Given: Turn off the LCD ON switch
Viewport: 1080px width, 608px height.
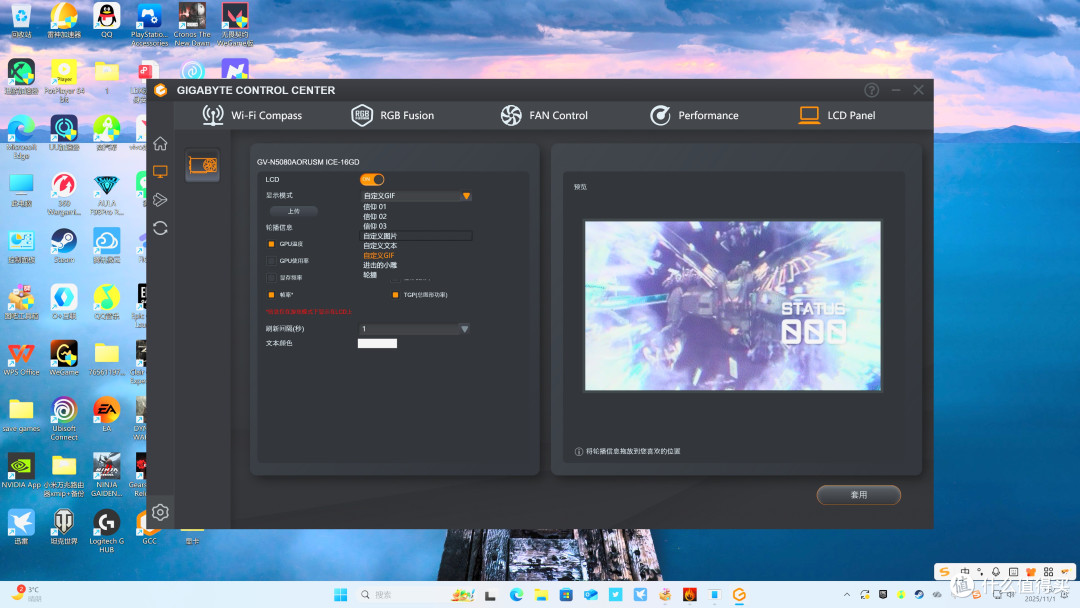Looking at the screenshot, I should pyautogui.click(x=372, y=179).
